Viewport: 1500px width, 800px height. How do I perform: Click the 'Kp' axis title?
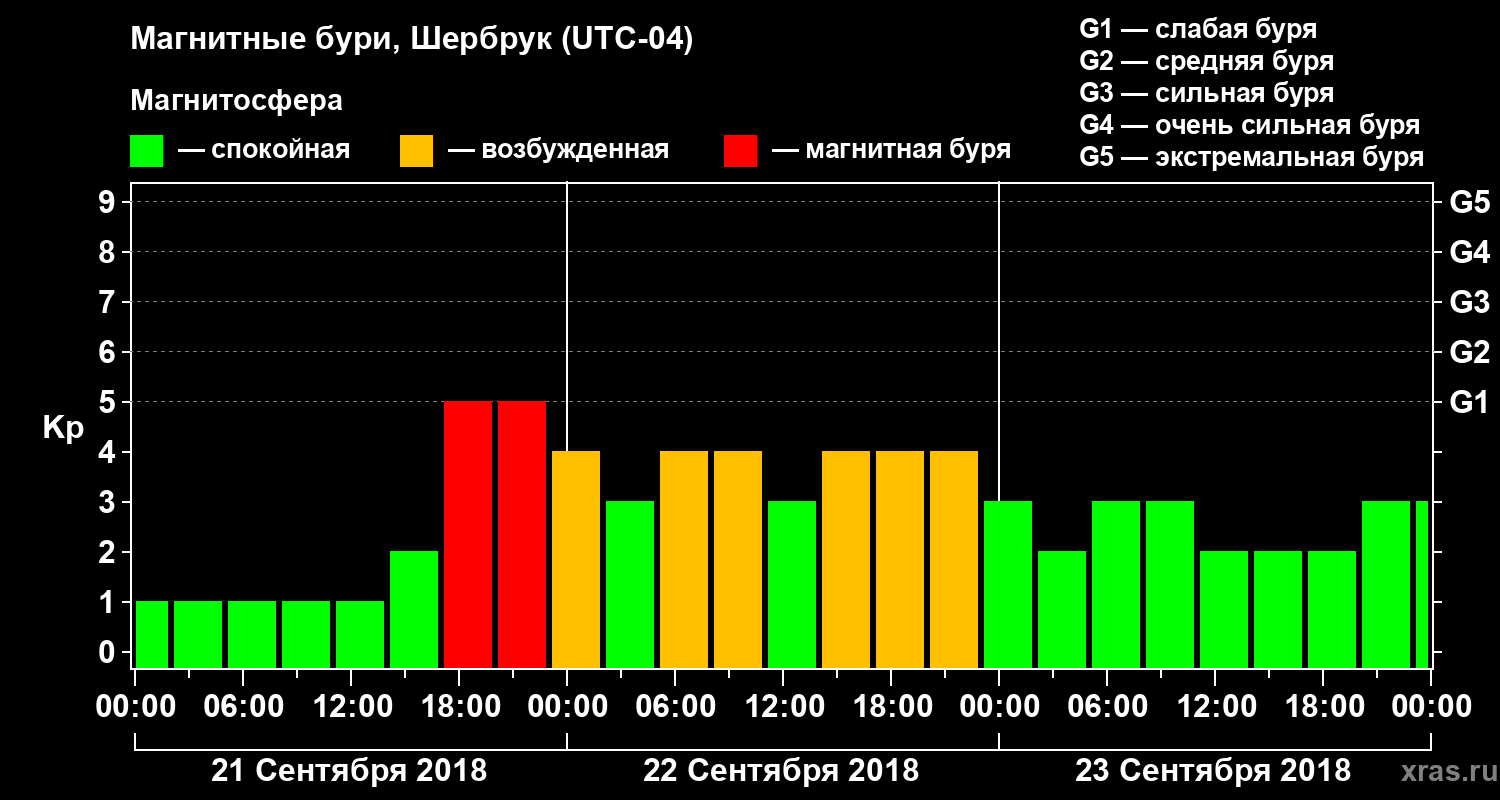[63, 429]
